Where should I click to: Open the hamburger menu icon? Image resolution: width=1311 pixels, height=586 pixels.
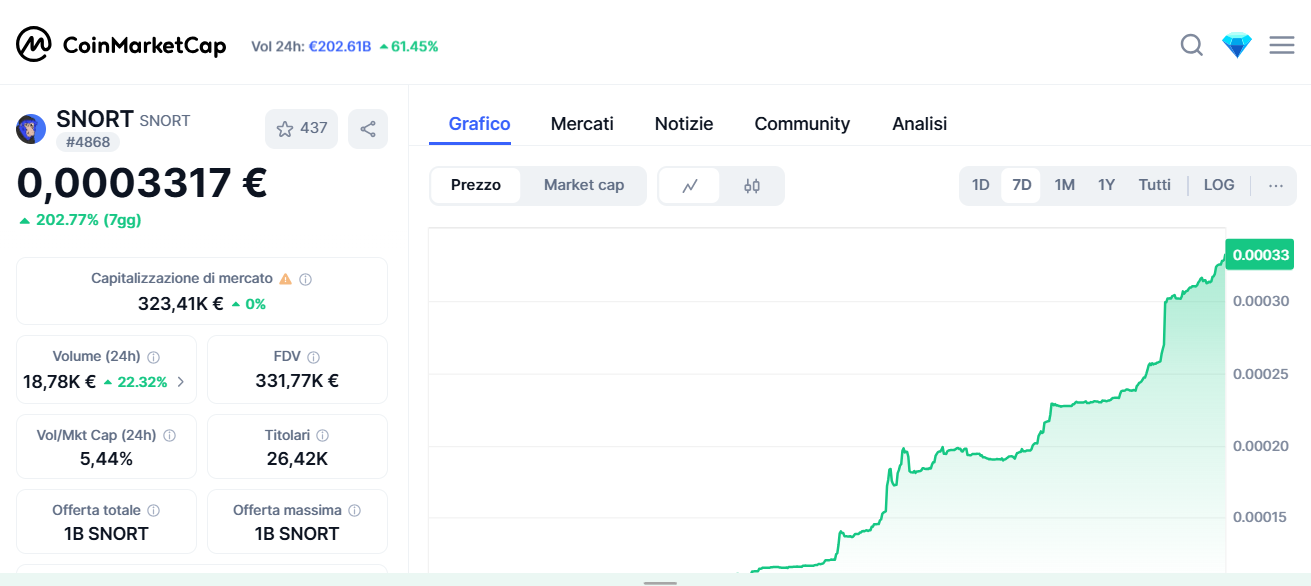point(1282,45)
